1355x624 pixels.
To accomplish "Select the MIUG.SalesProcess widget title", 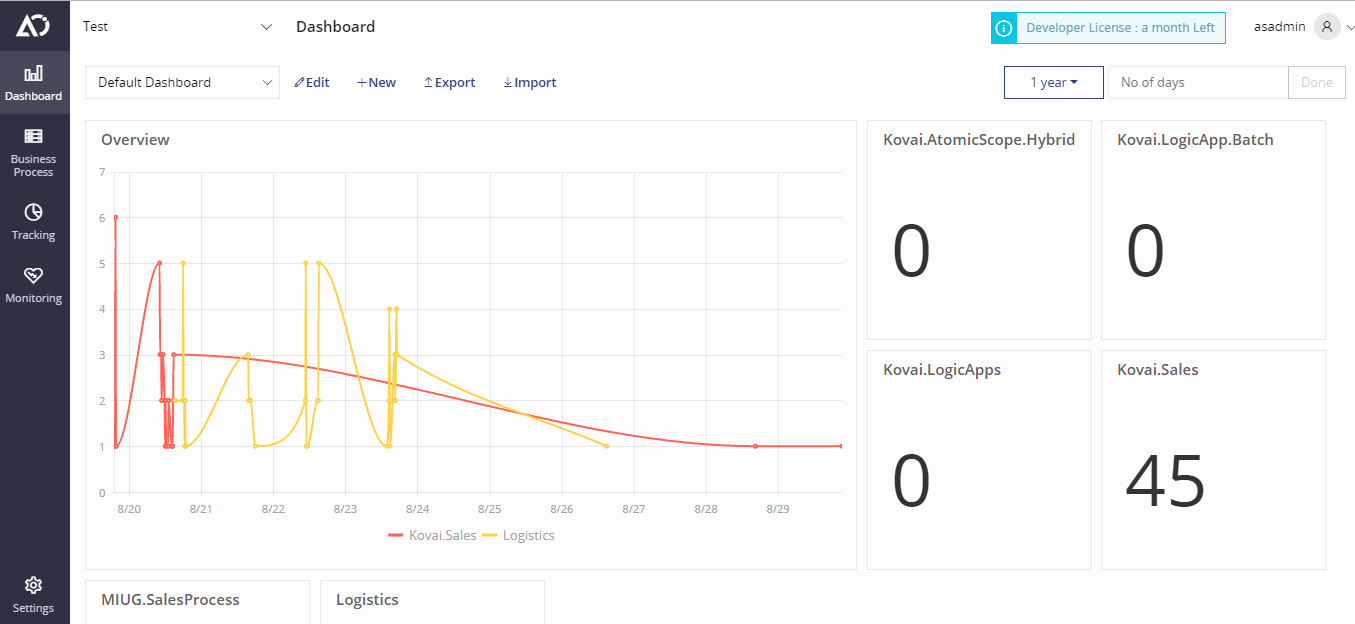I will pyautogui.click(x=170, y=600).
